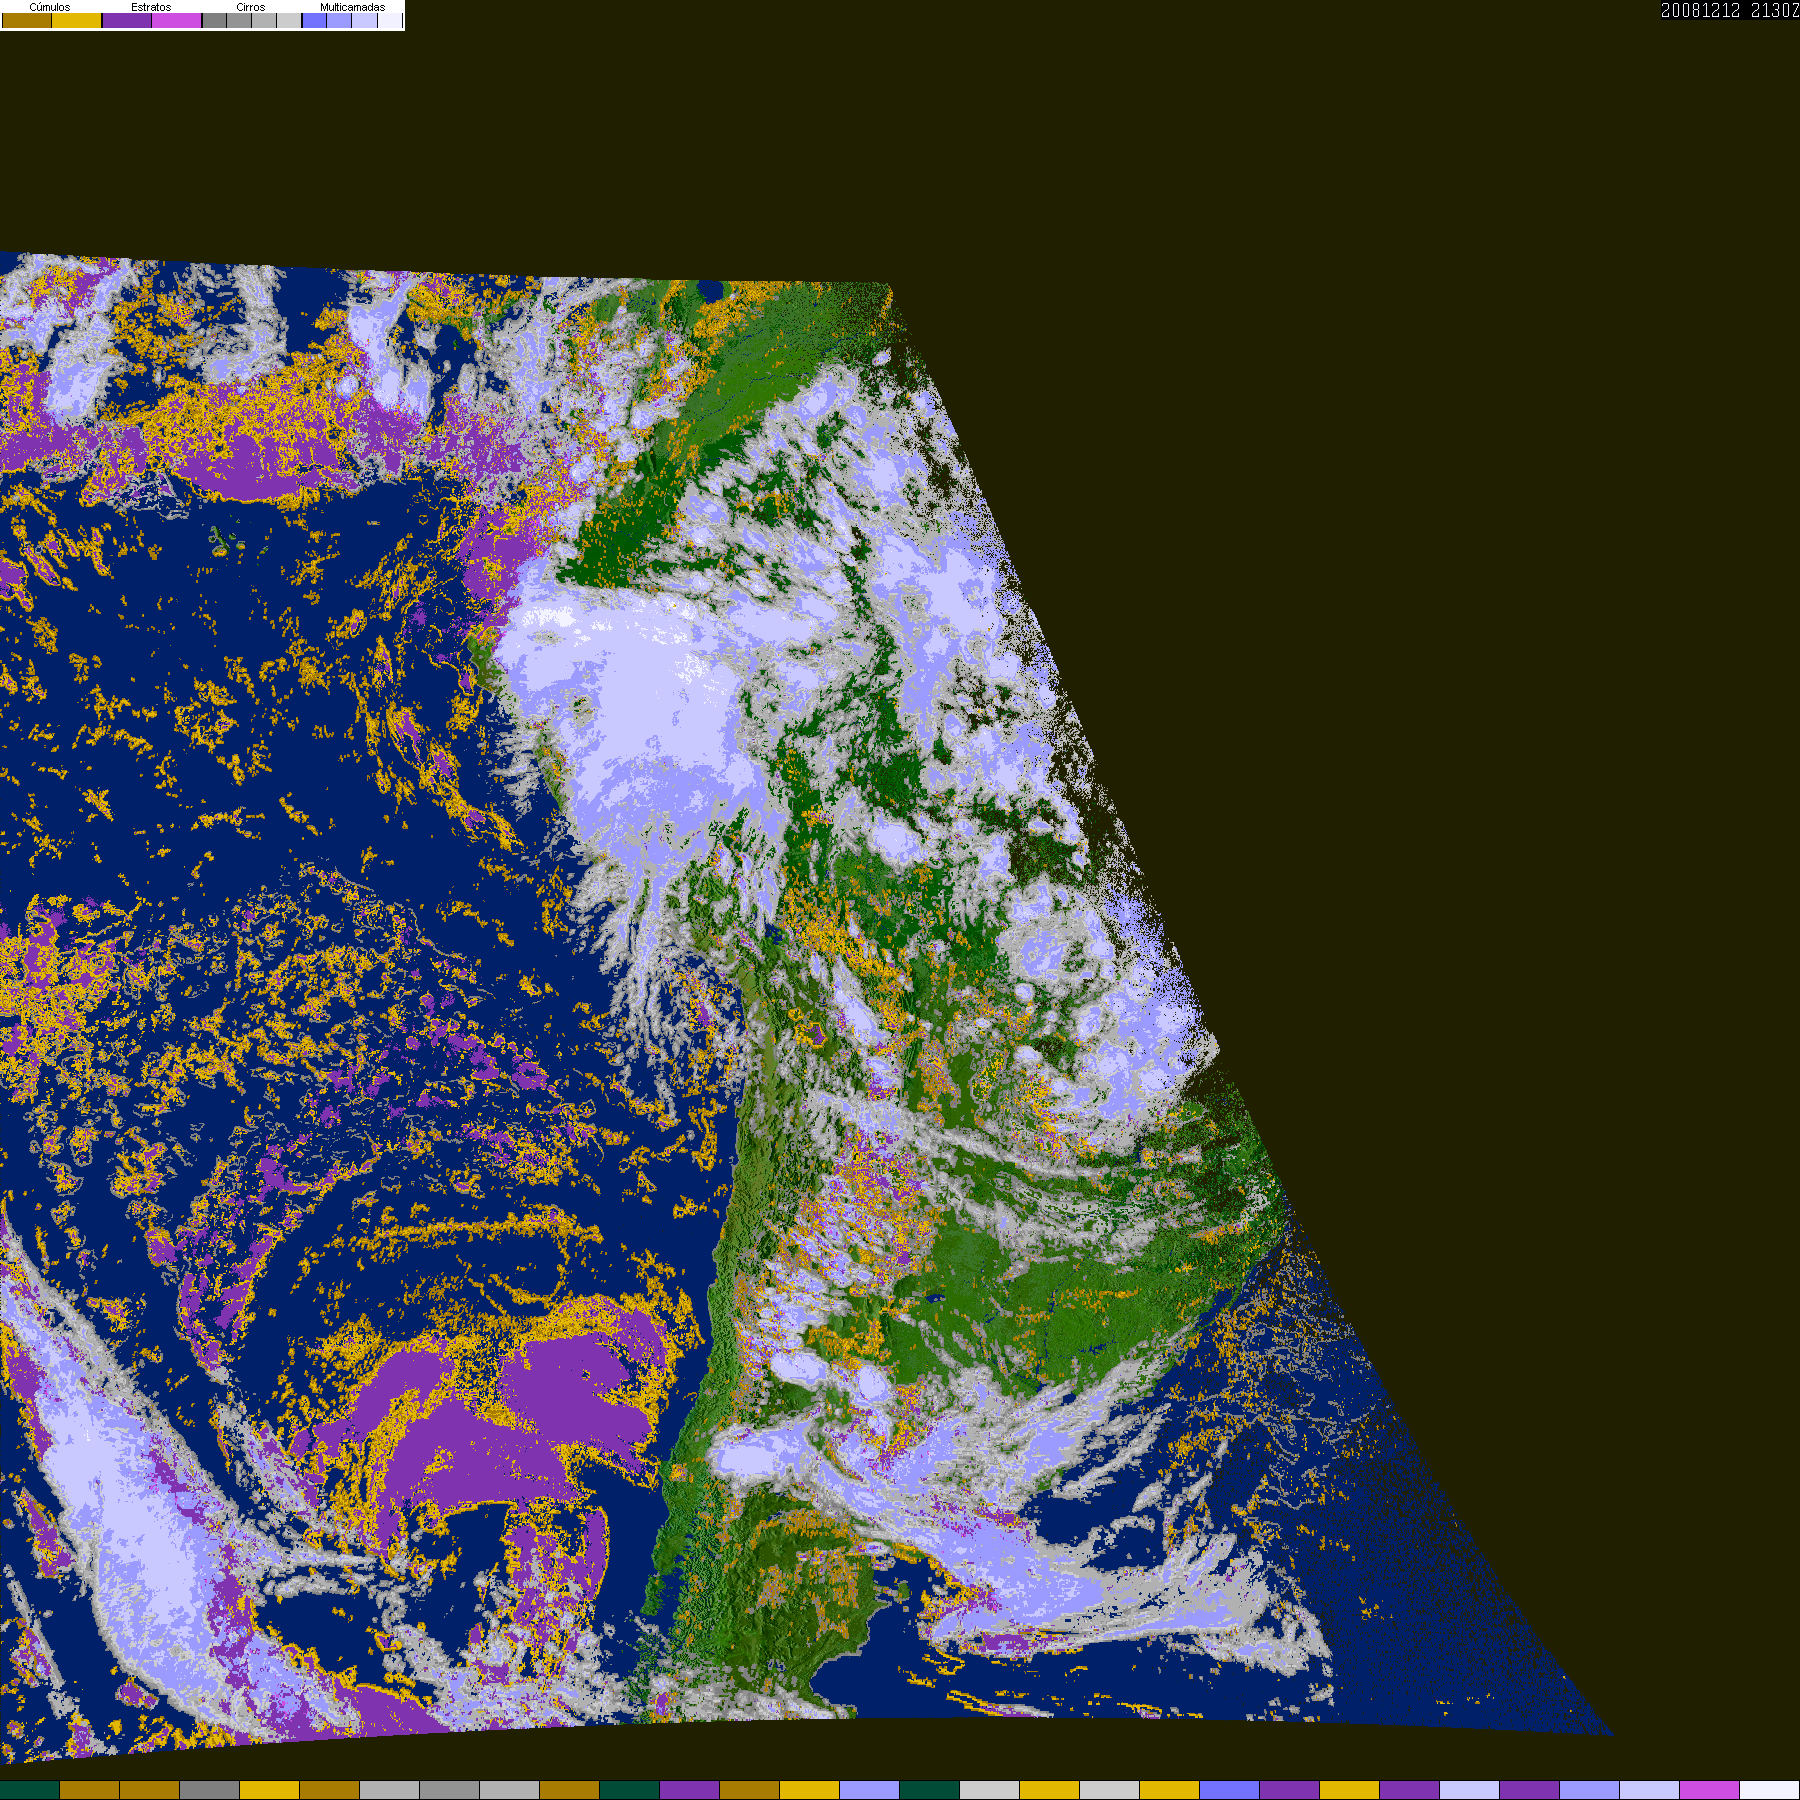Pick the darkest gray Cirros legend swatch
Screen dimensions: 1800x1800
click(x=215, y=20)
